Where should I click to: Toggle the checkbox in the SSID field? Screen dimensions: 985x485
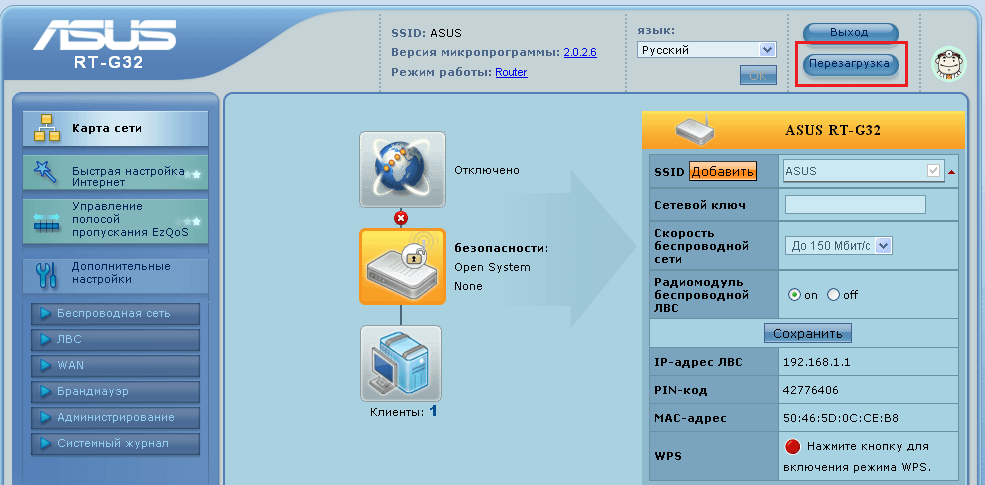point(933,171)
